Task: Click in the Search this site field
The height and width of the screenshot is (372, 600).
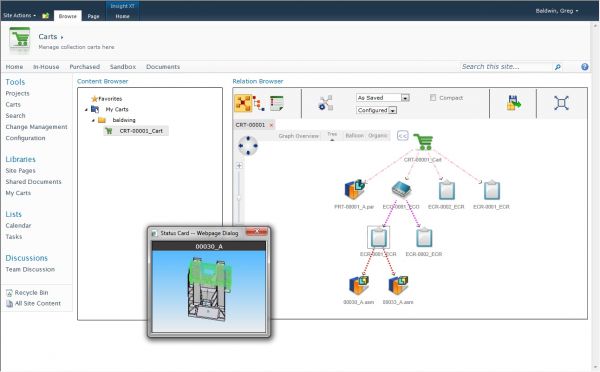Action: click(507, 67)
